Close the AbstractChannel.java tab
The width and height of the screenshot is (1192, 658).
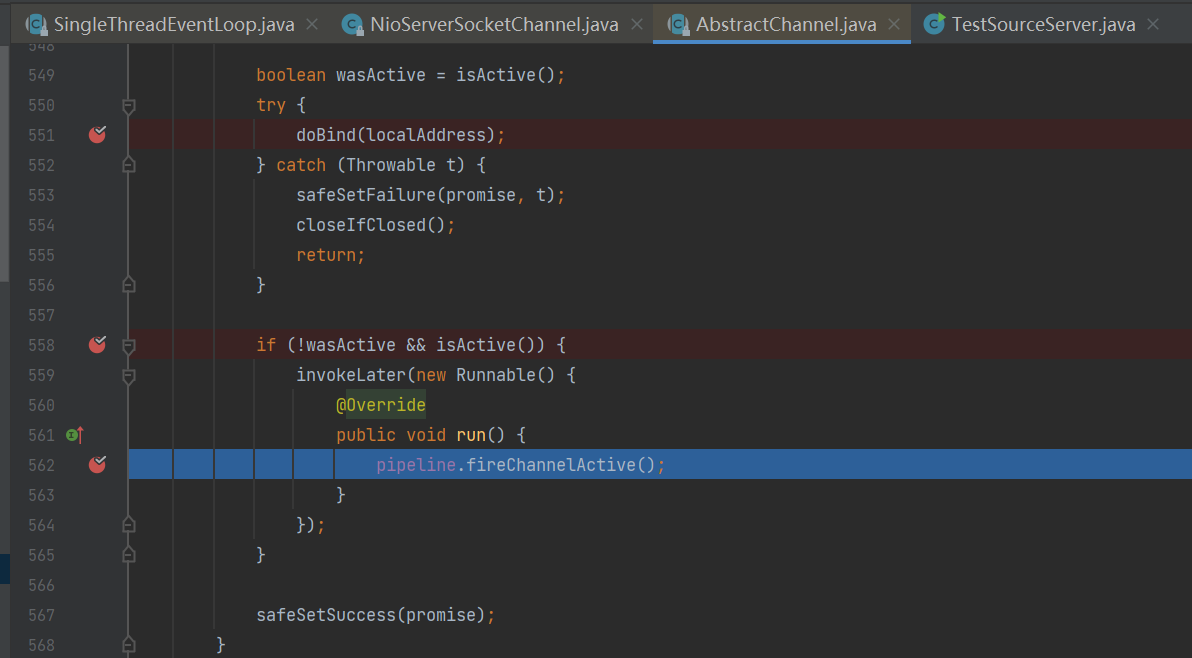click(894, 24)
